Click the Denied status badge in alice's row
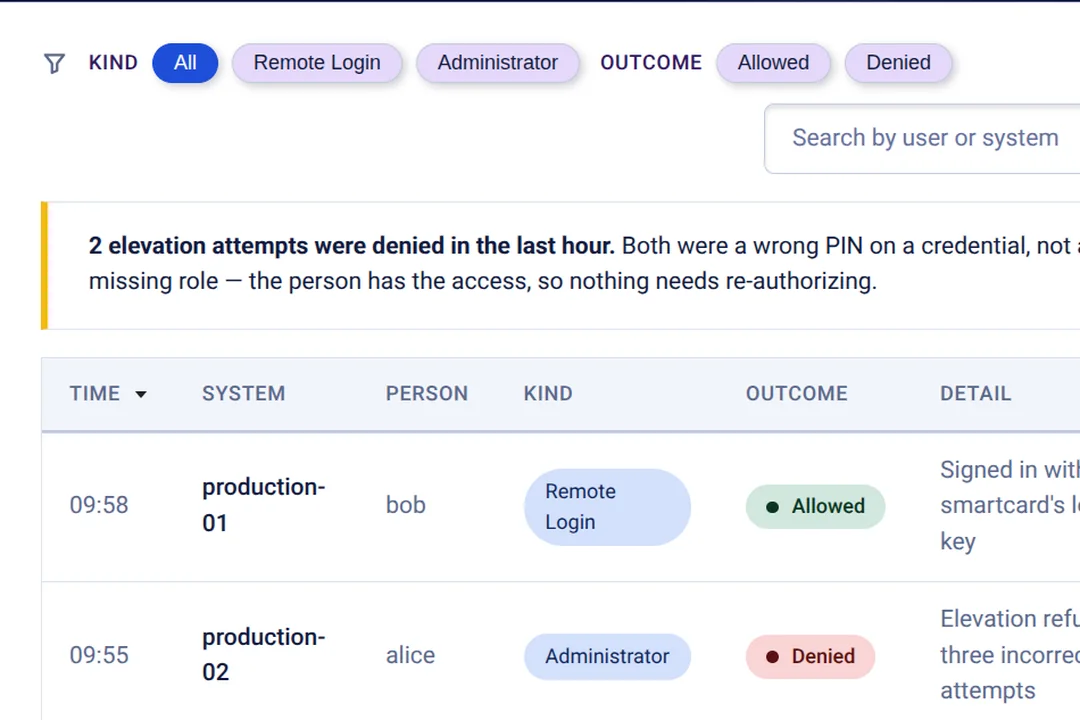Image resolution: width=1080 pixels, height=720 pixels. click(x=810, y=657)
